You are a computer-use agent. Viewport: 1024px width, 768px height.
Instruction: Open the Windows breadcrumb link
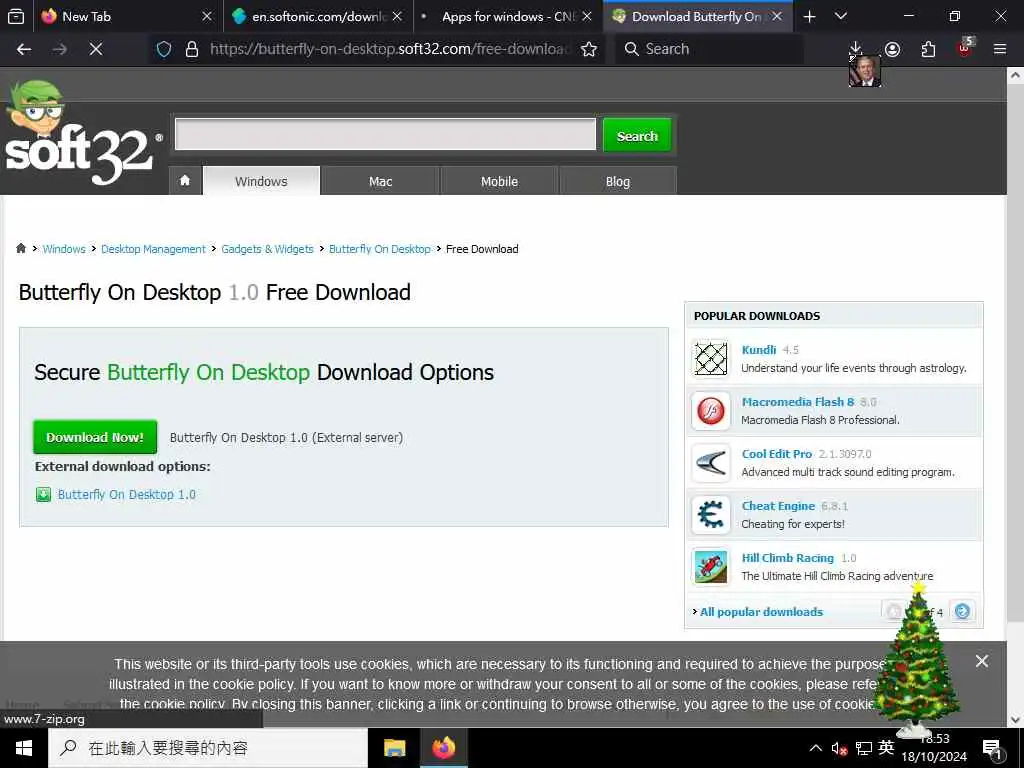tap(64, 249)
